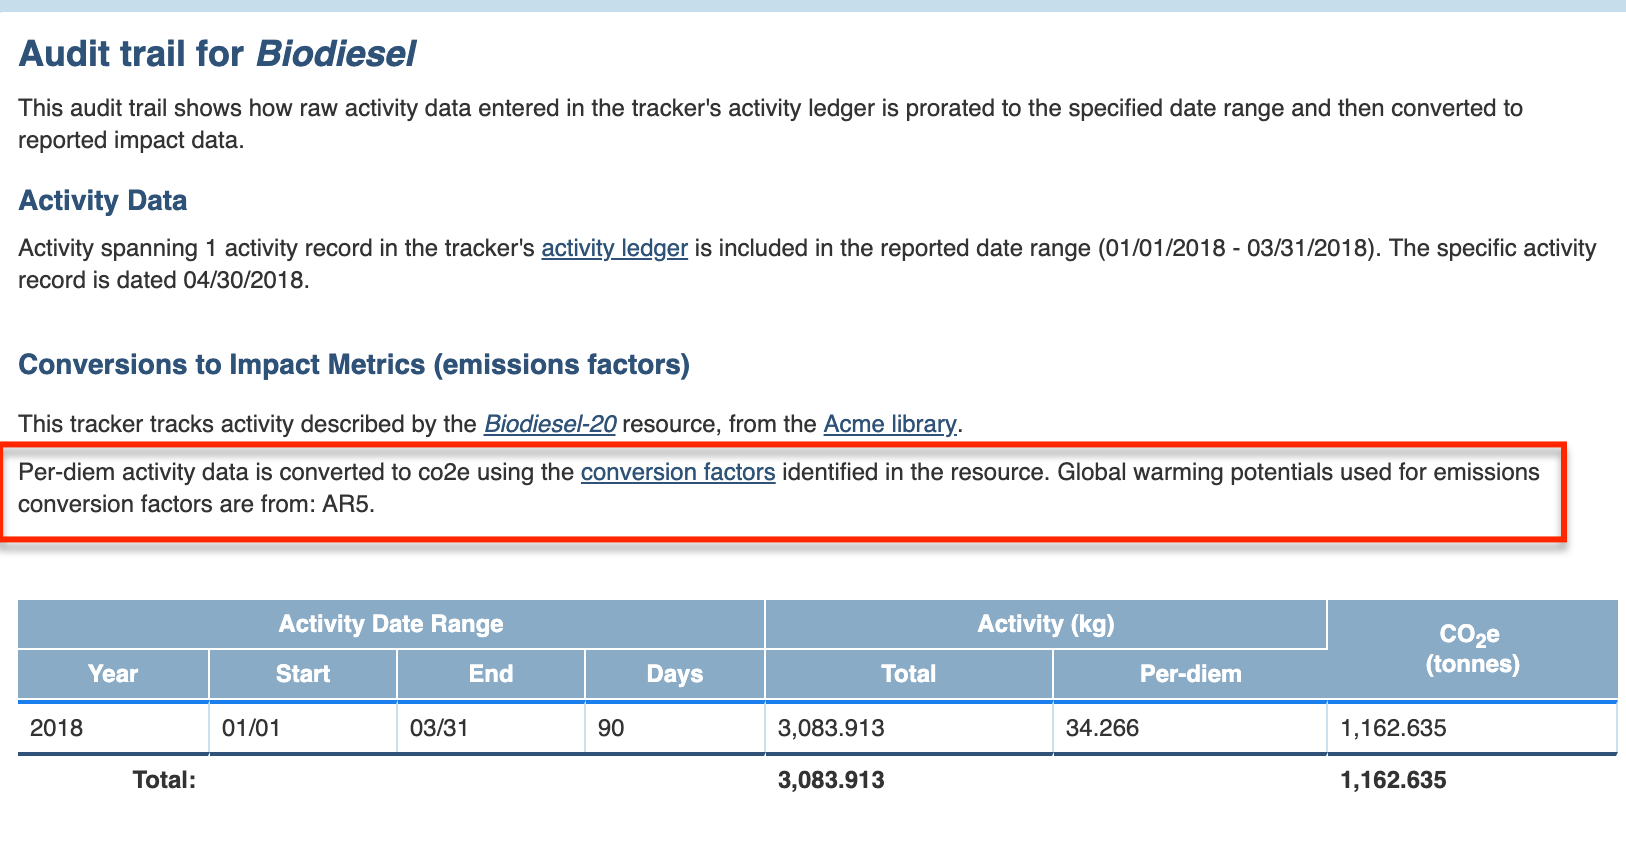The height and width of the screenshot is (848, 1626).
Task: Open the activity ledger link
Action: tap(614, 248)
